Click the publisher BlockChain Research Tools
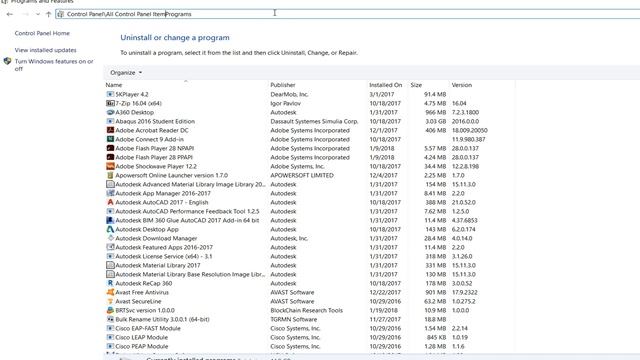 307,310
